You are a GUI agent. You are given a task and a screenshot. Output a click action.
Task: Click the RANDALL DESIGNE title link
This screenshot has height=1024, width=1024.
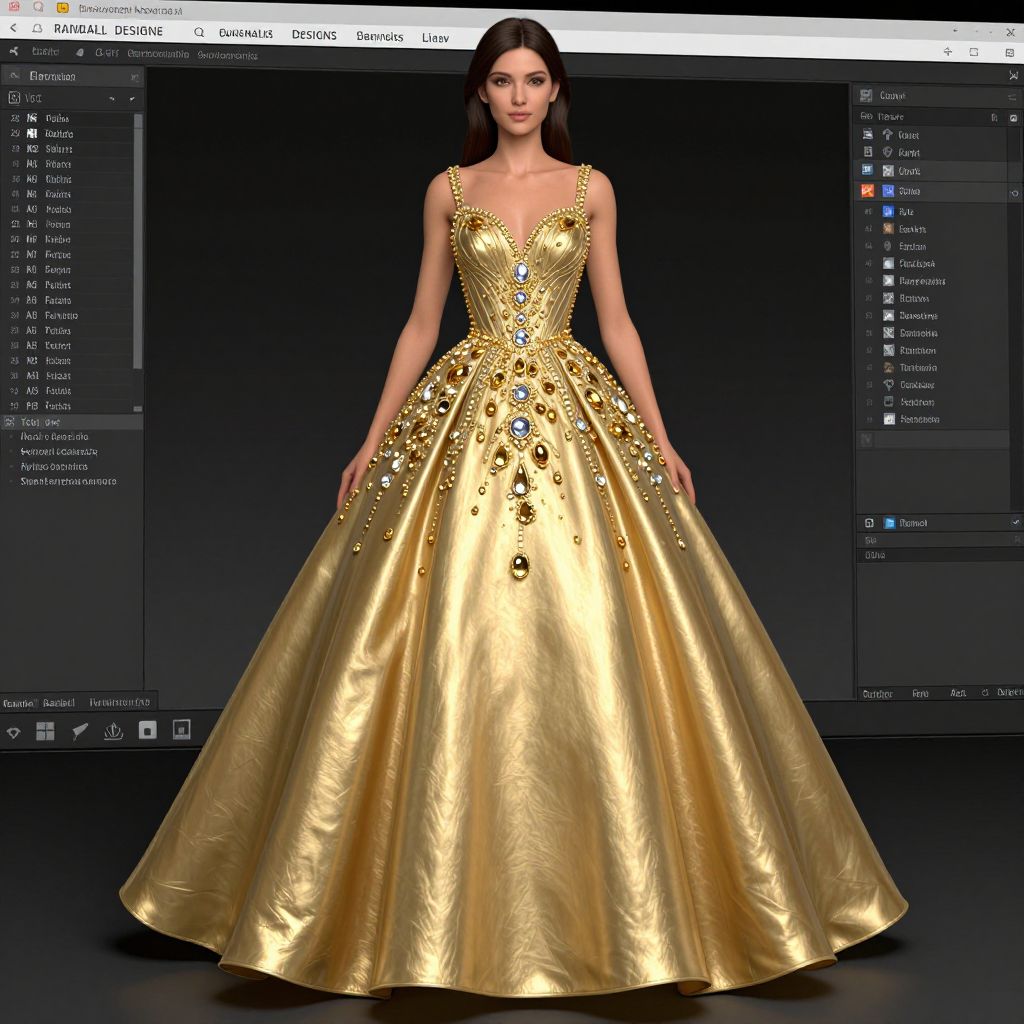pyautogui.click(x=108, y=30)
